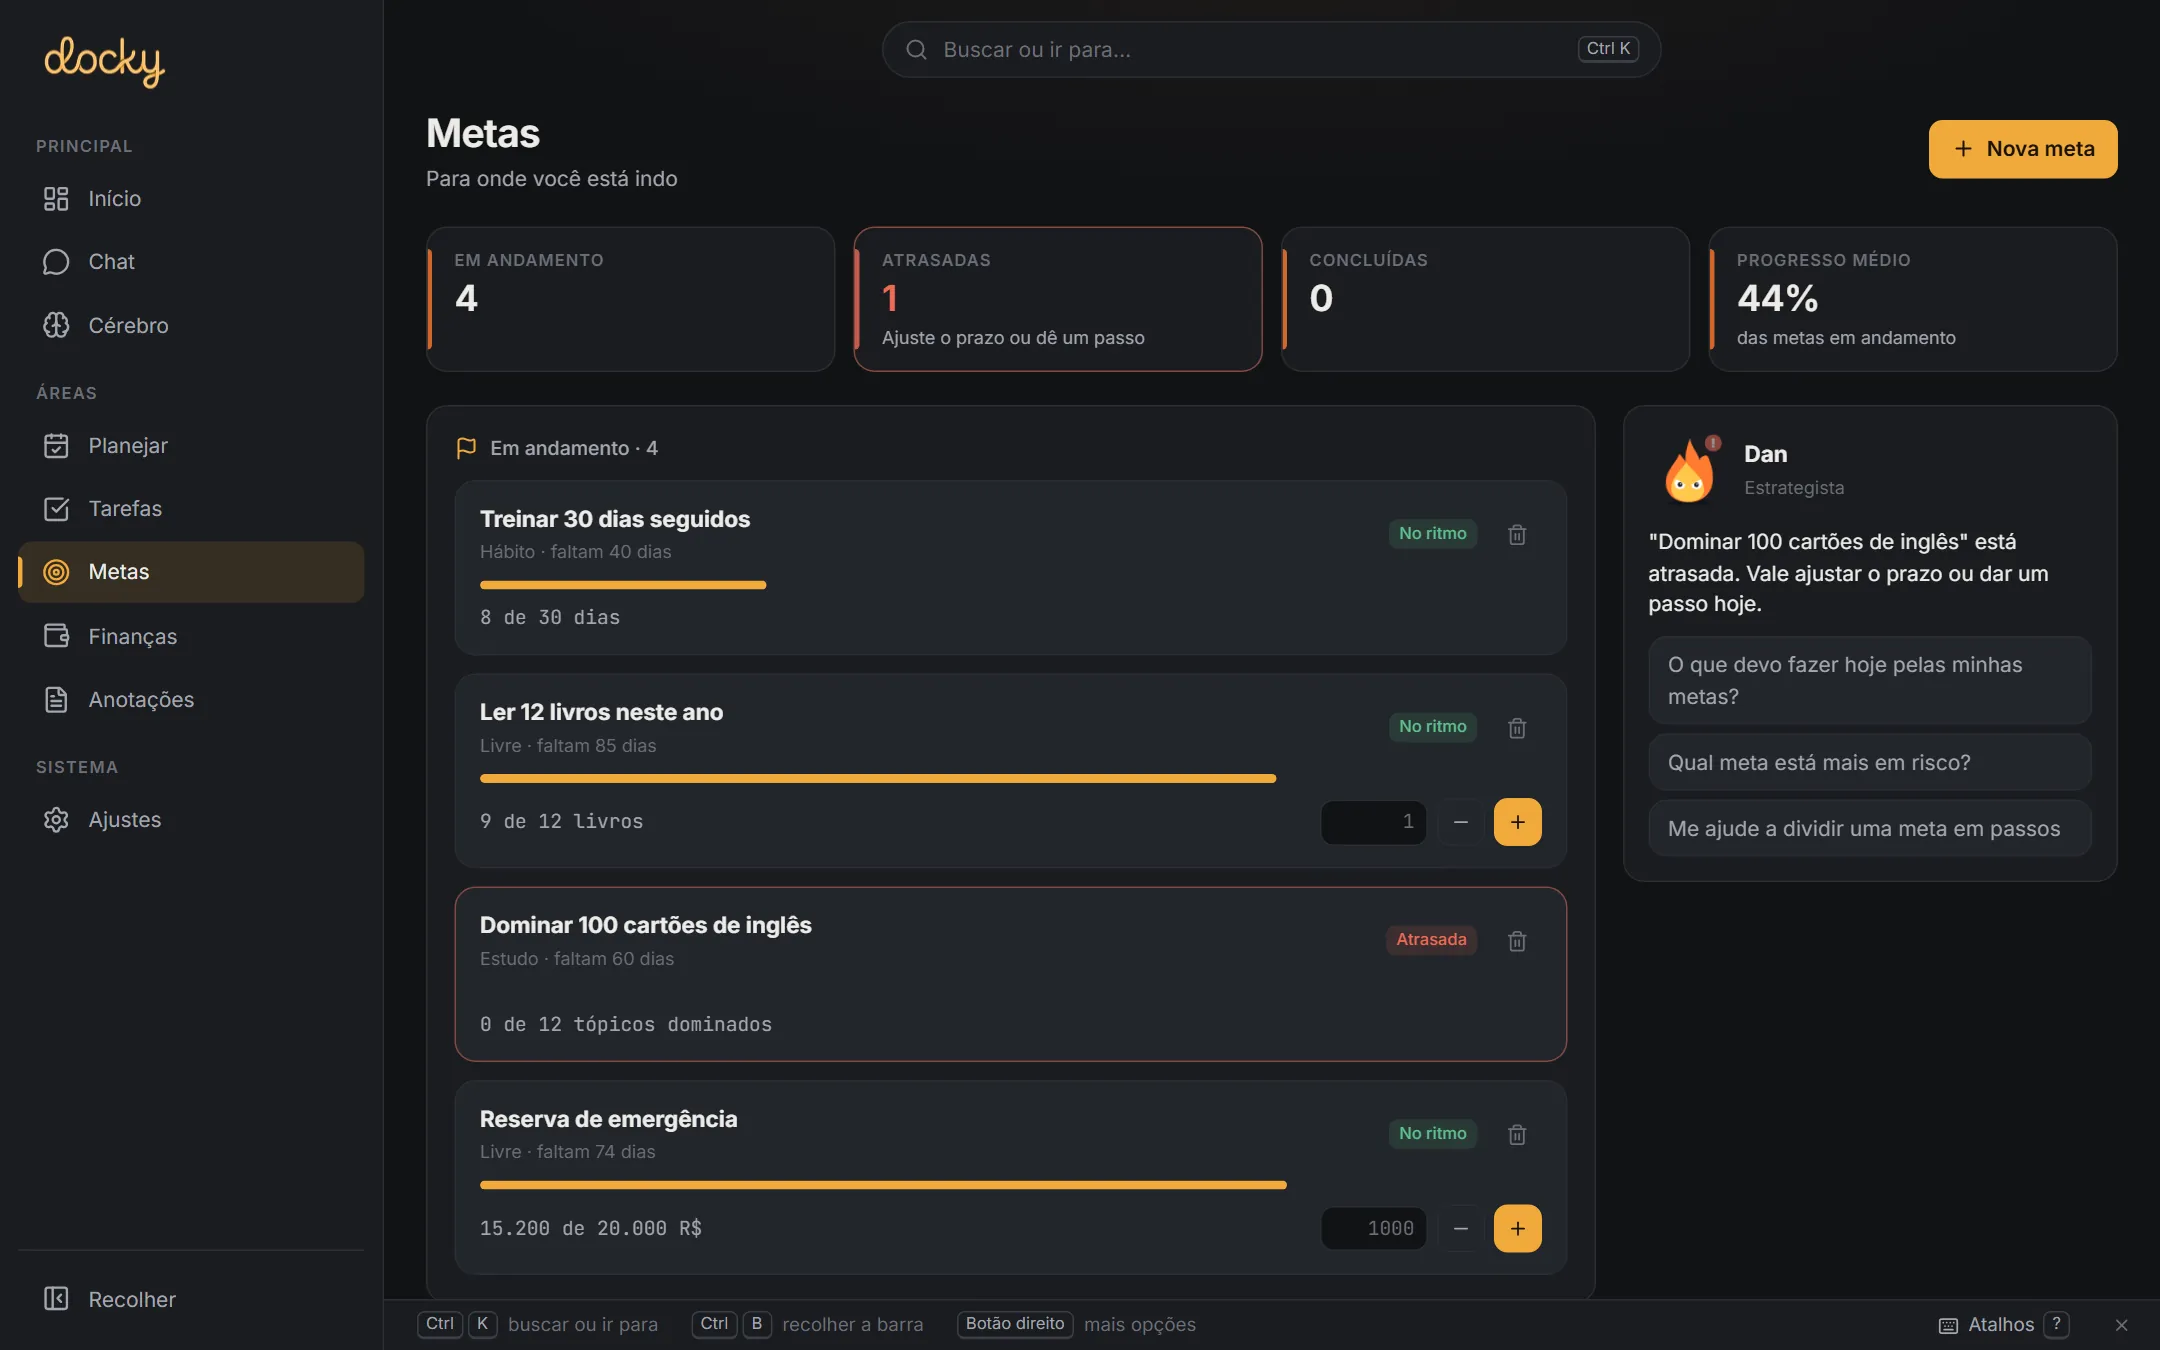Click the progress bar of Ler 12 livros

(x=1010, y=778)
